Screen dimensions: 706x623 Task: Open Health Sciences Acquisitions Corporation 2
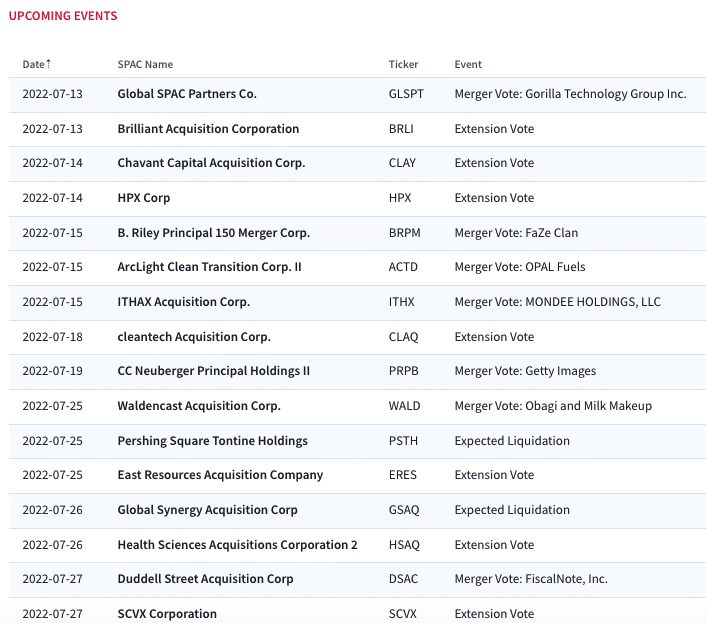[237, 545]
